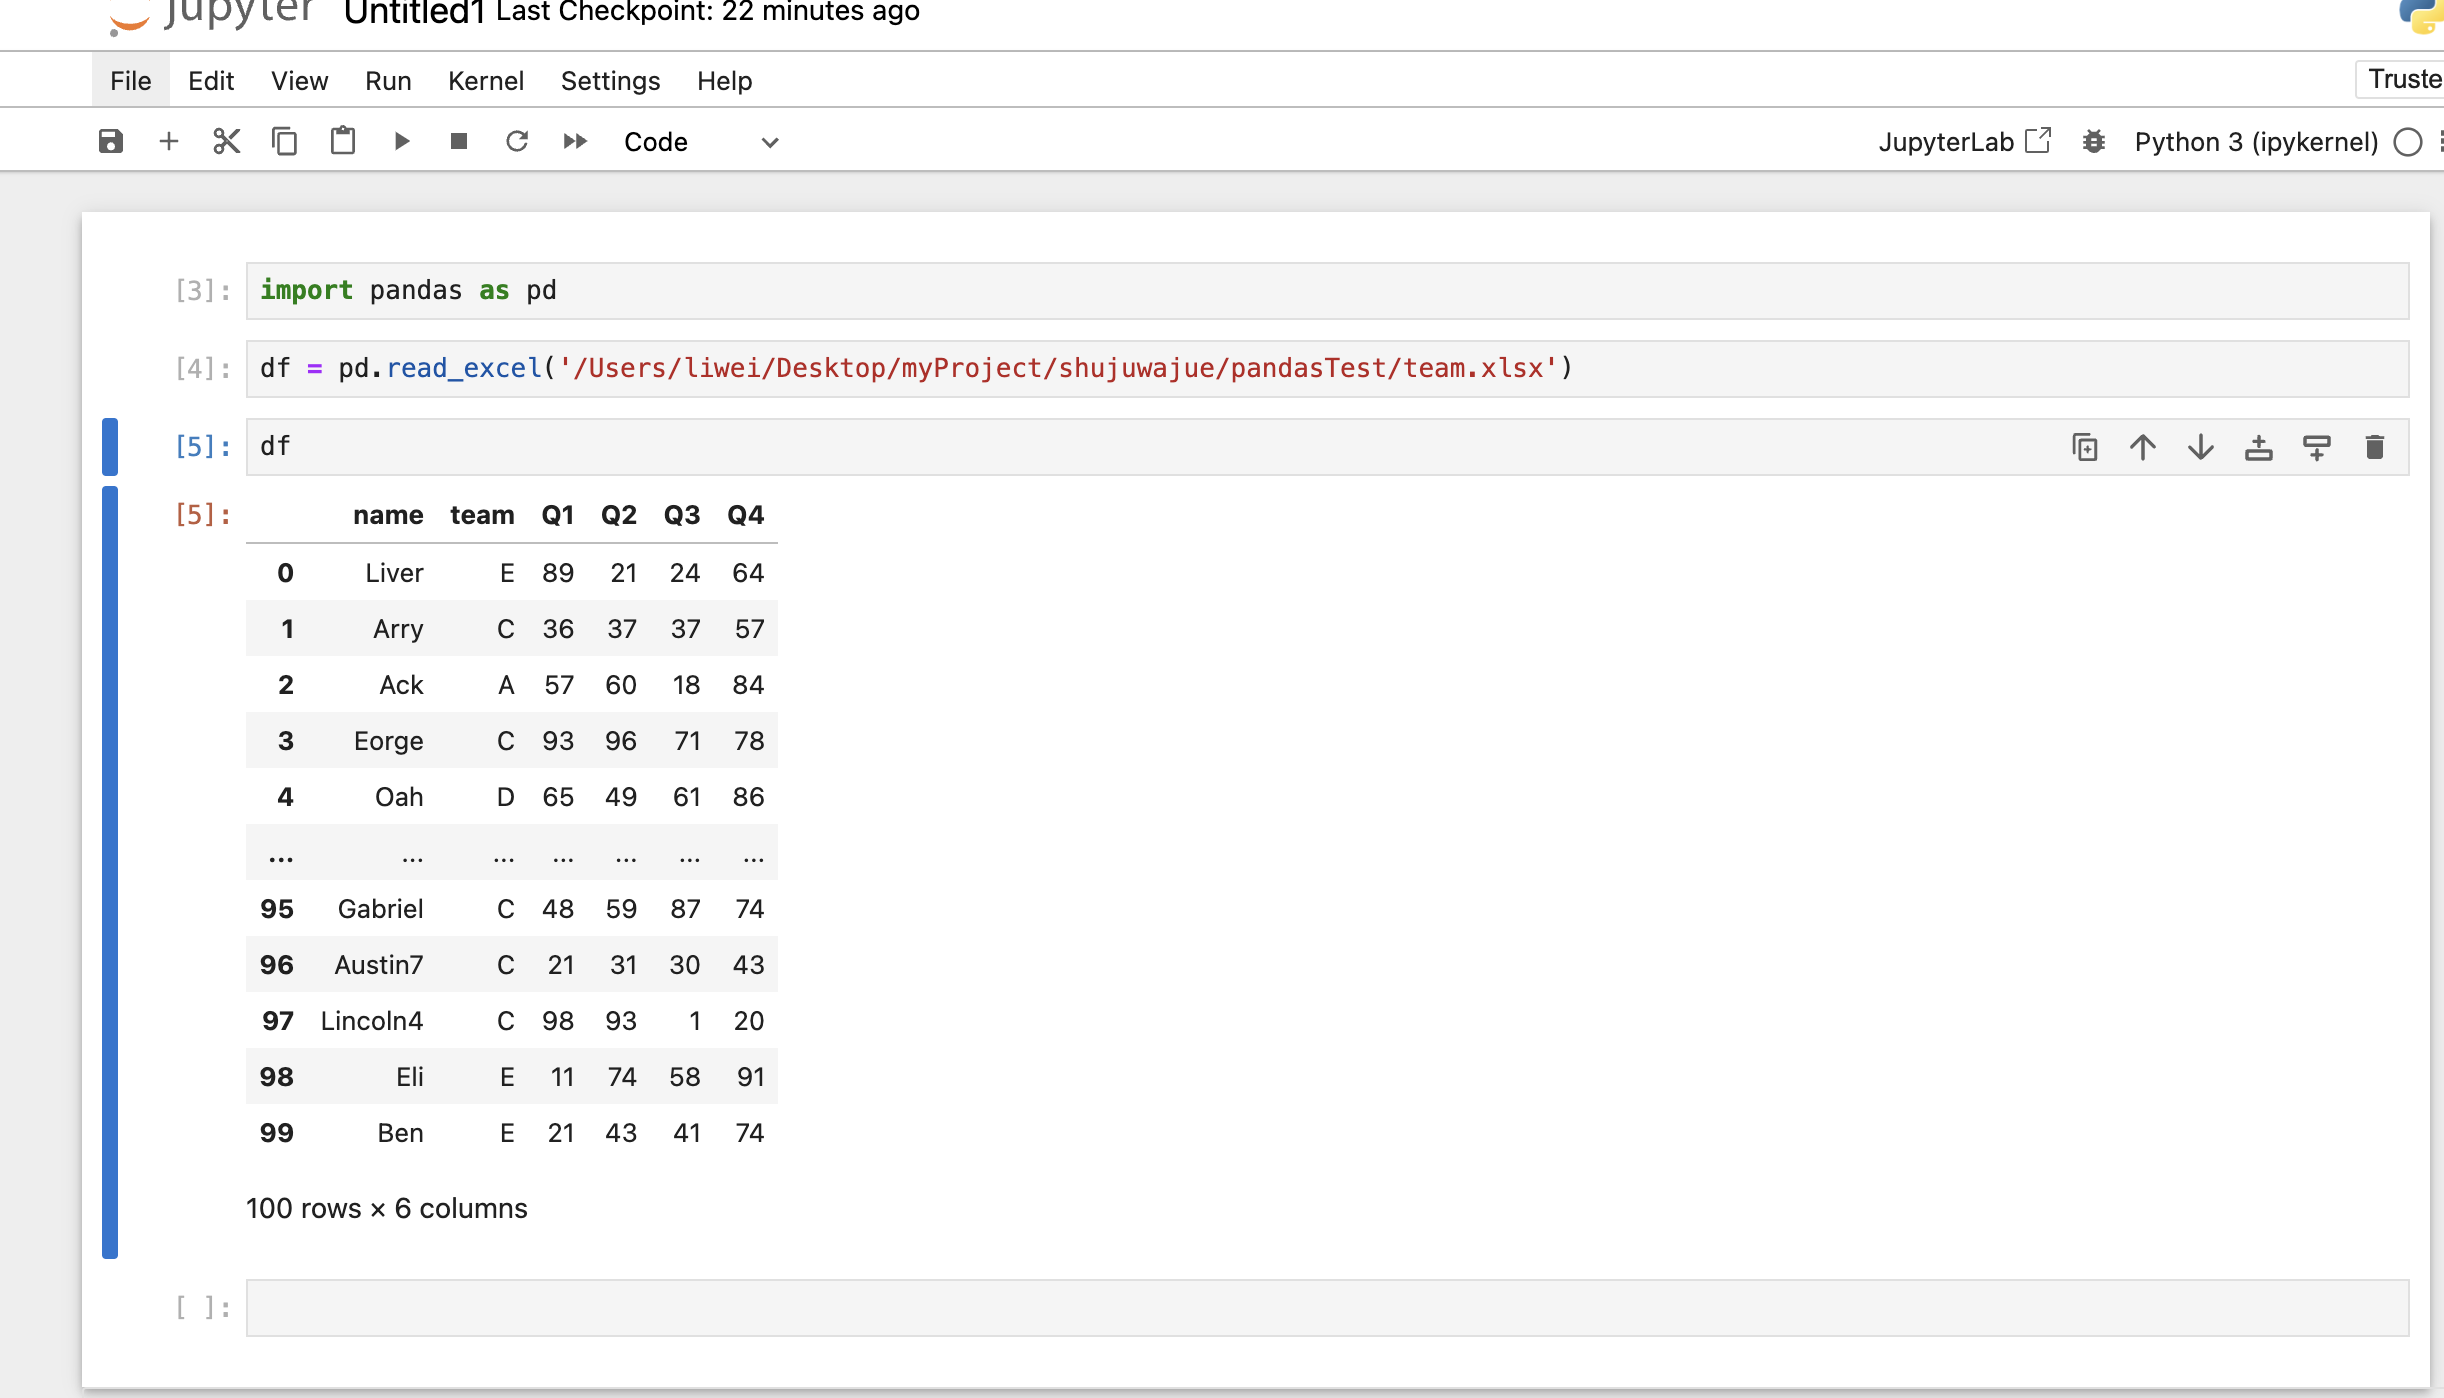Click the 'name' column header
The image size is (2444, 1398).
pyautogui.click(x=388, y=515)
